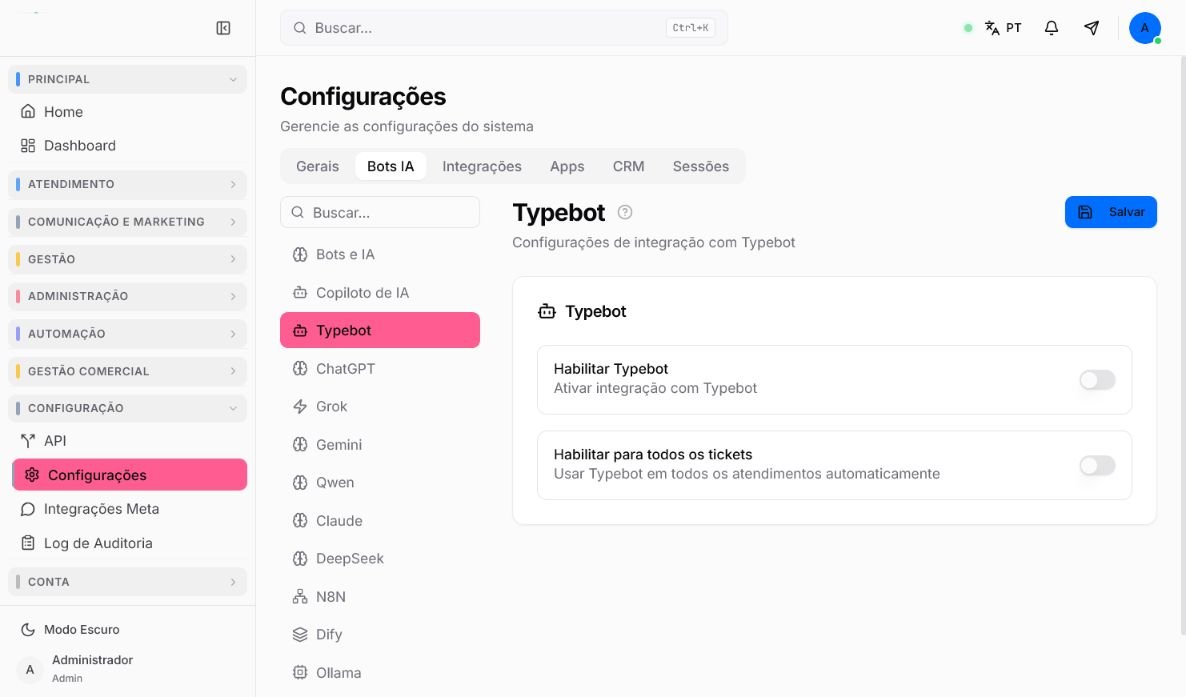Click the Home house icon

(x=28, y=111)
